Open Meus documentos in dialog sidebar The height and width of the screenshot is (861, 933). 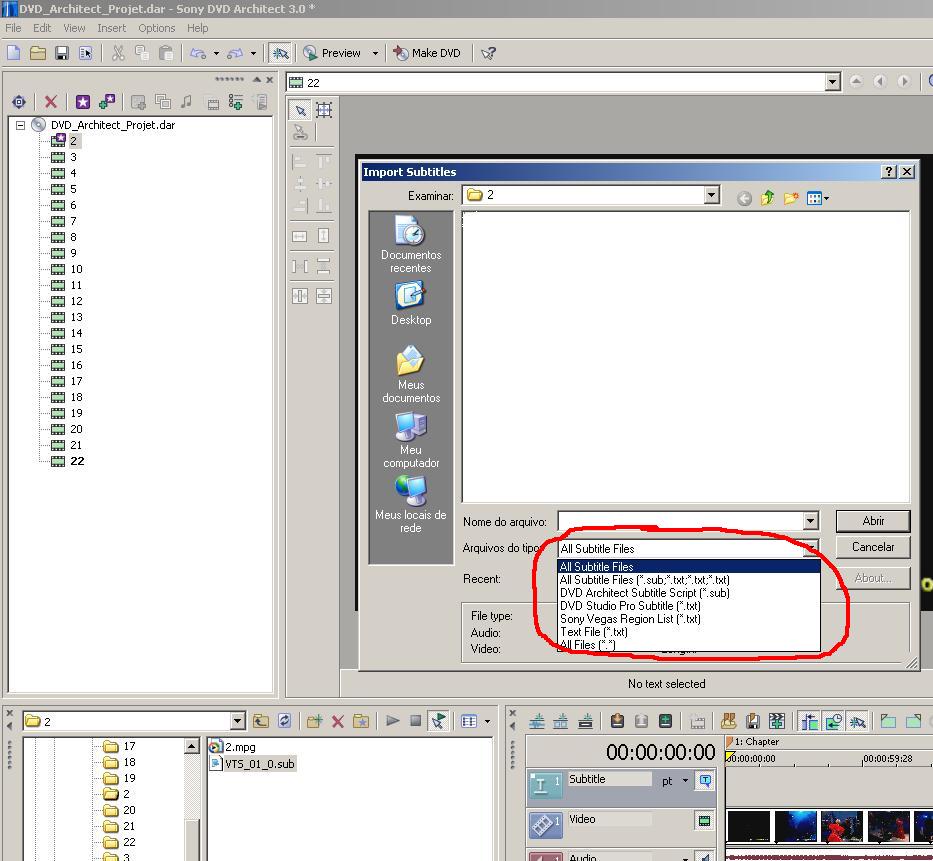(x=411, y=375)
